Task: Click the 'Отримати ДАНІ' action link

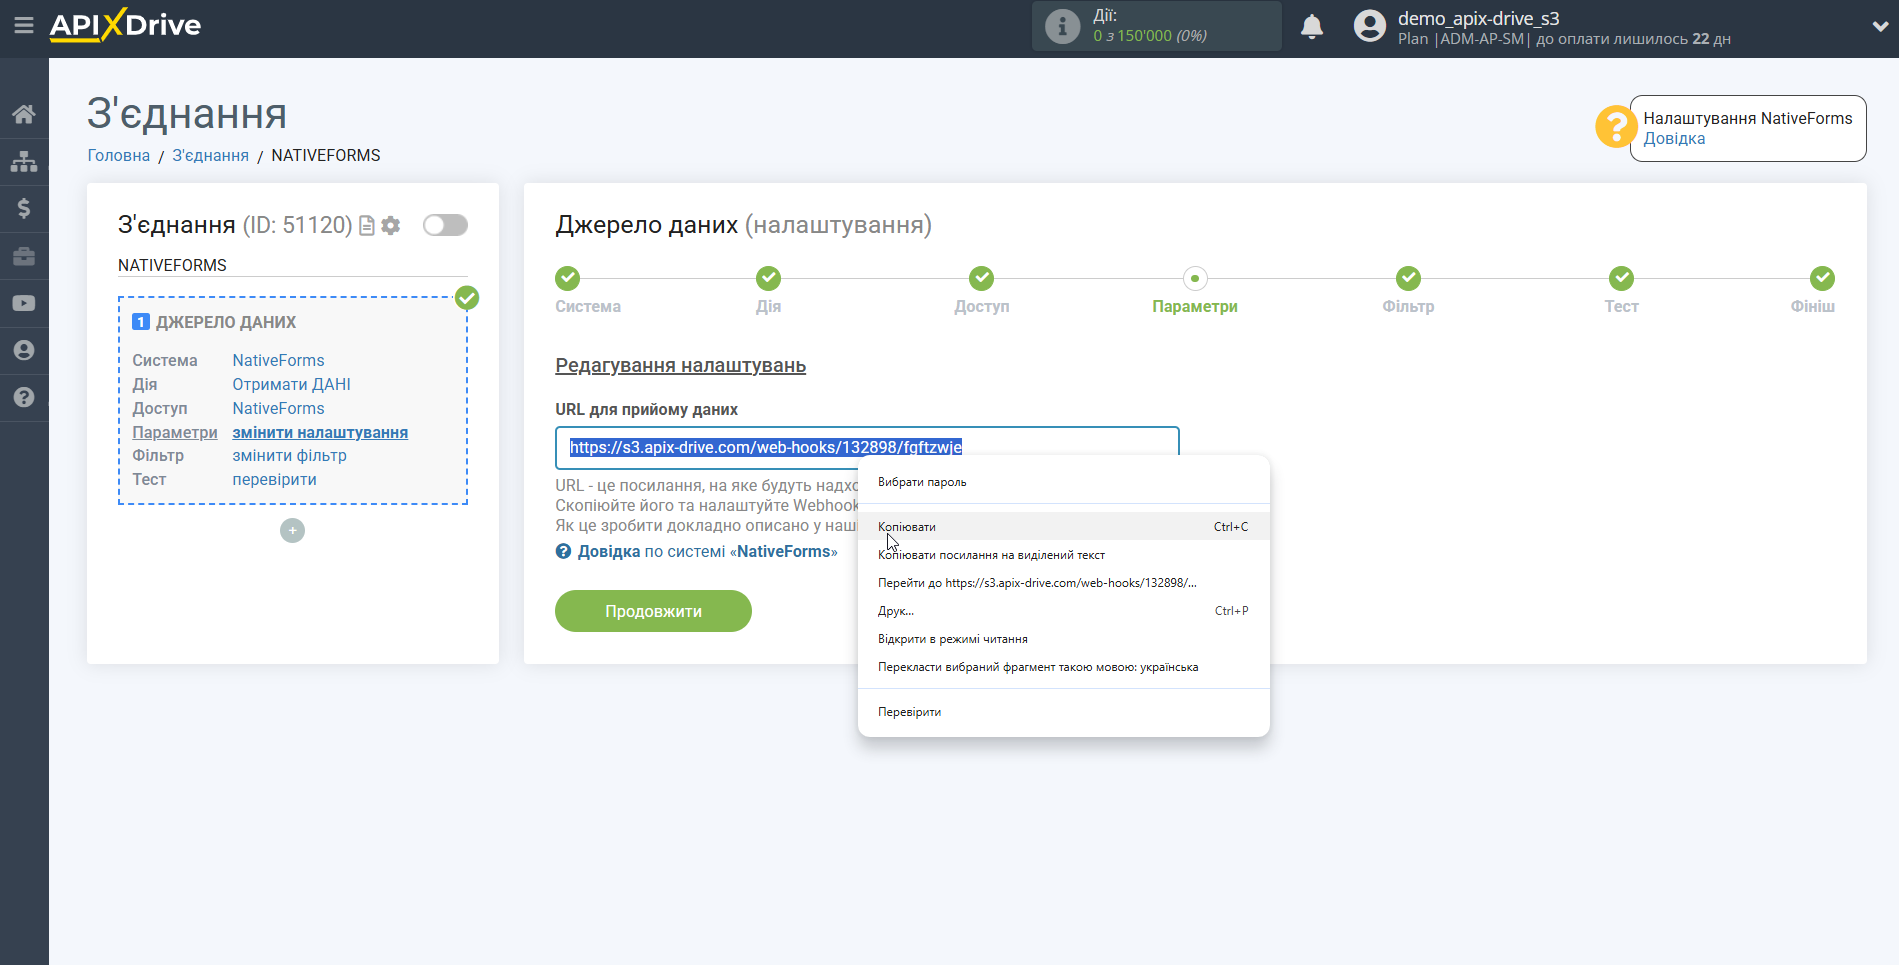Action: [291, 384]
